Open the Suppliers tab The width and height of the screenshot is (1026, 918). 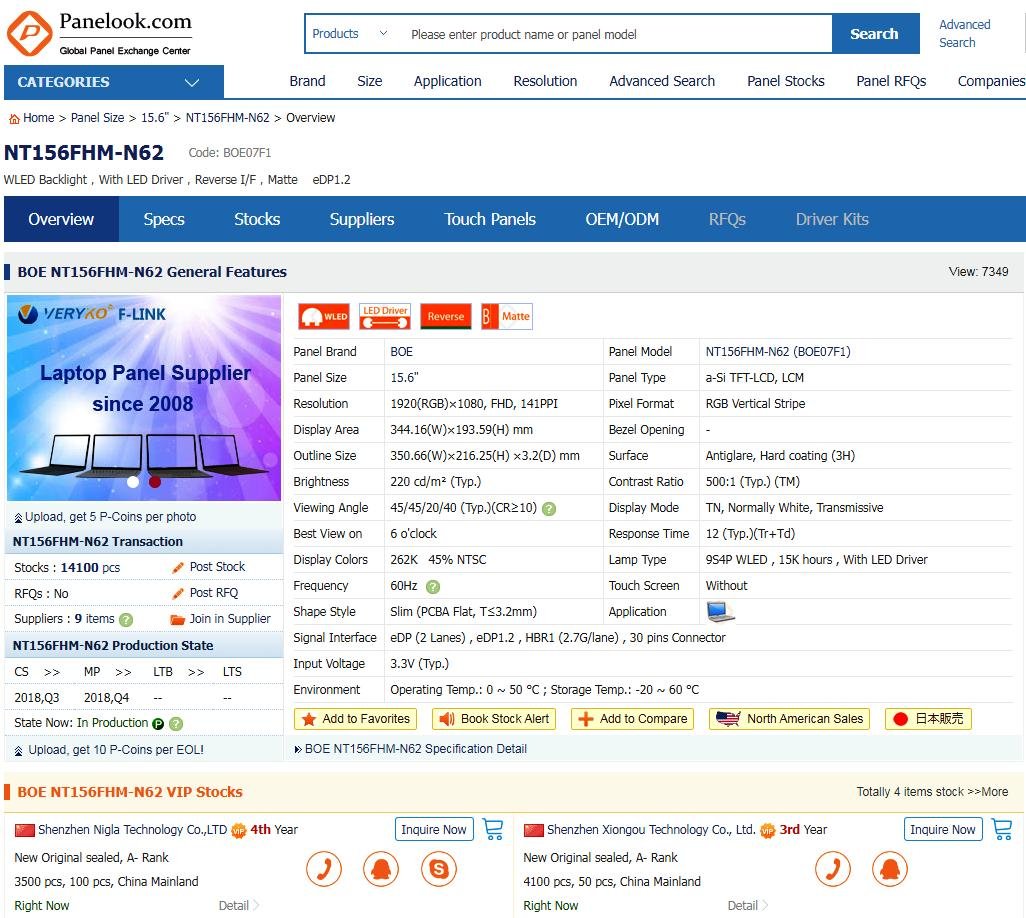click(x=362, y=219)
